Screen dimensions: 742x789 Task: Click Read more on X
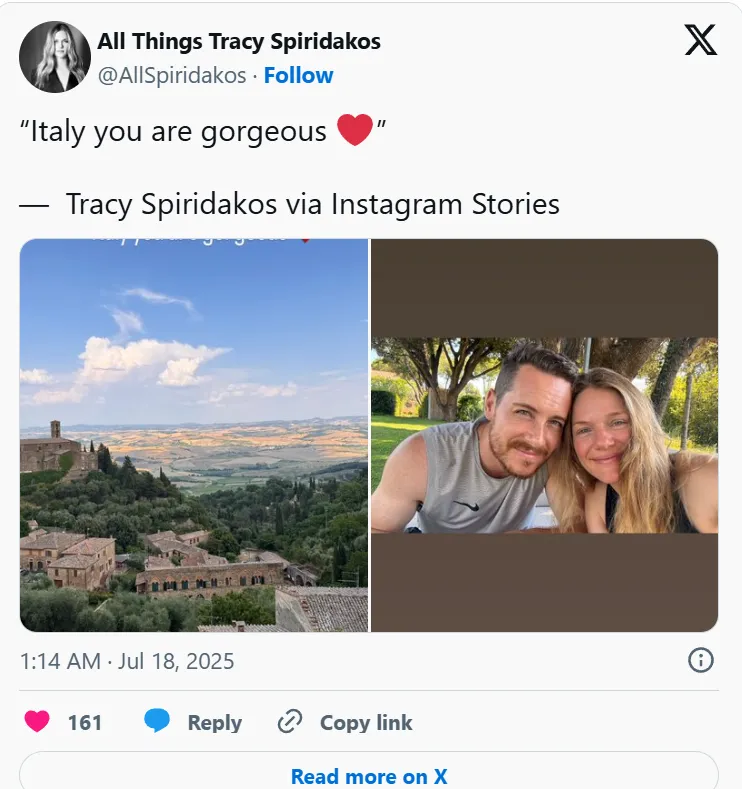click(369, 776)
